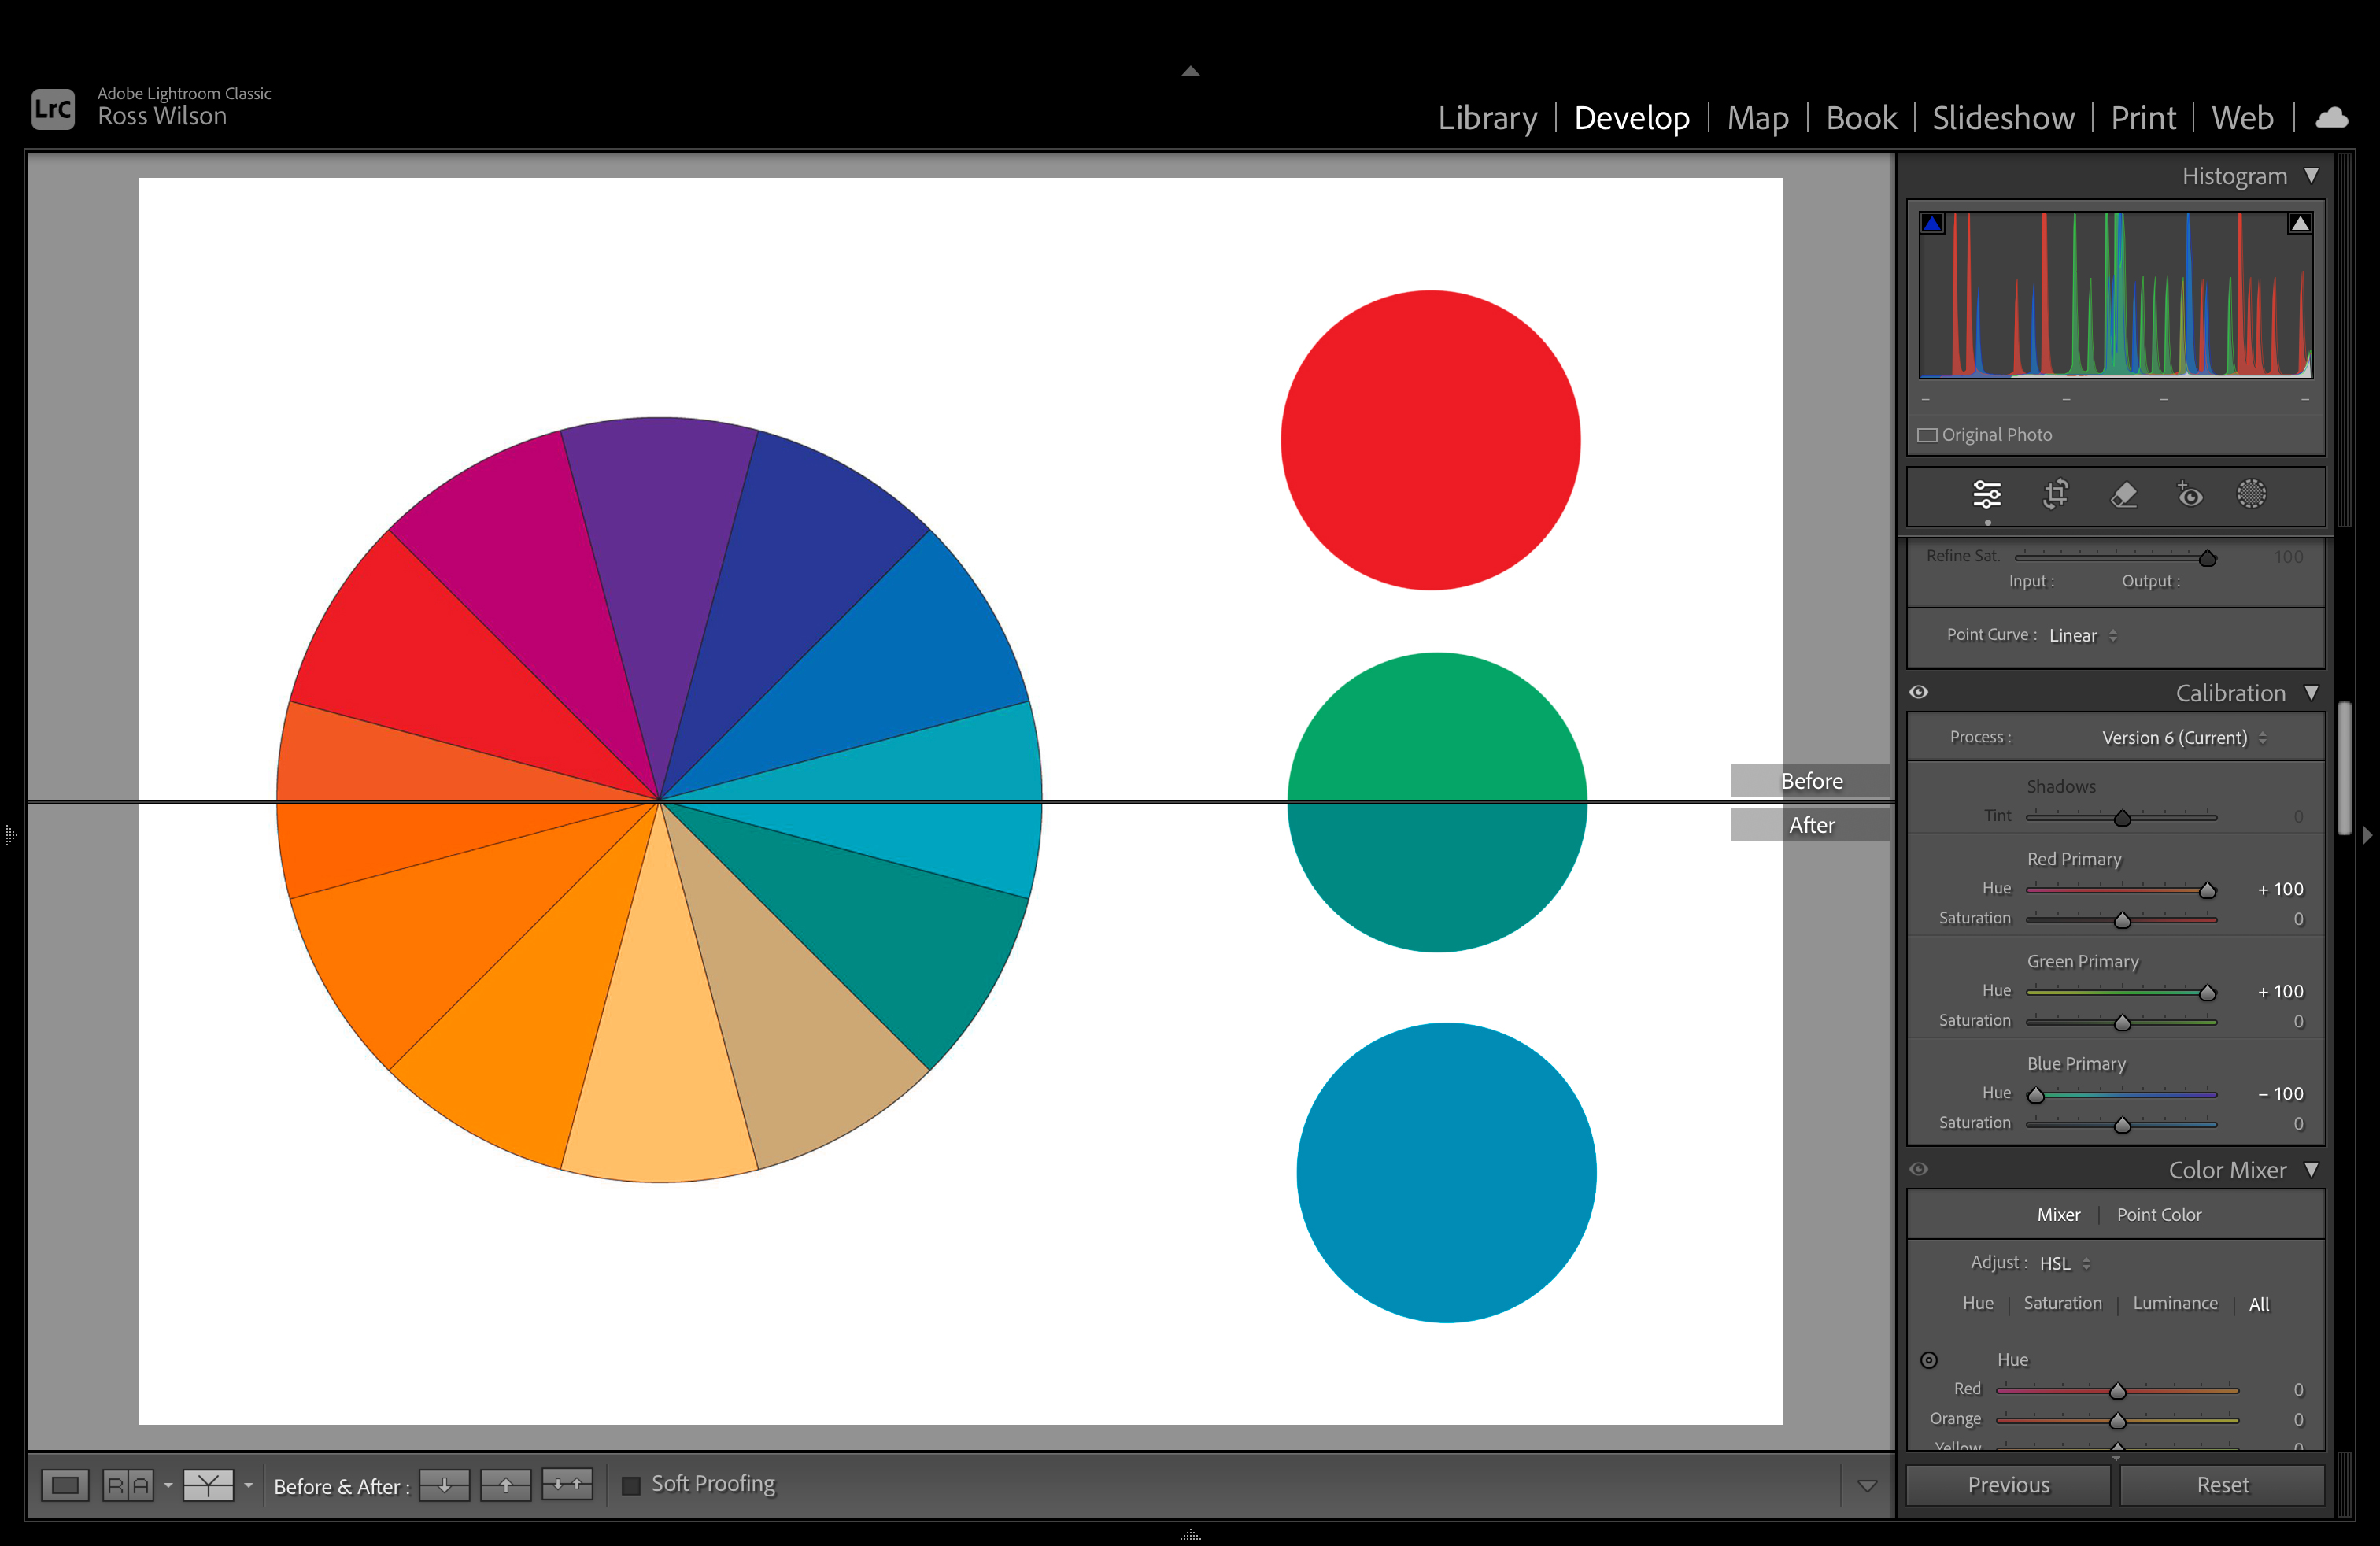Image resolution: width=2380 pixels, height=1546 pixels.
Task: Swap Before and After settings
Action: coord(567,1485)
